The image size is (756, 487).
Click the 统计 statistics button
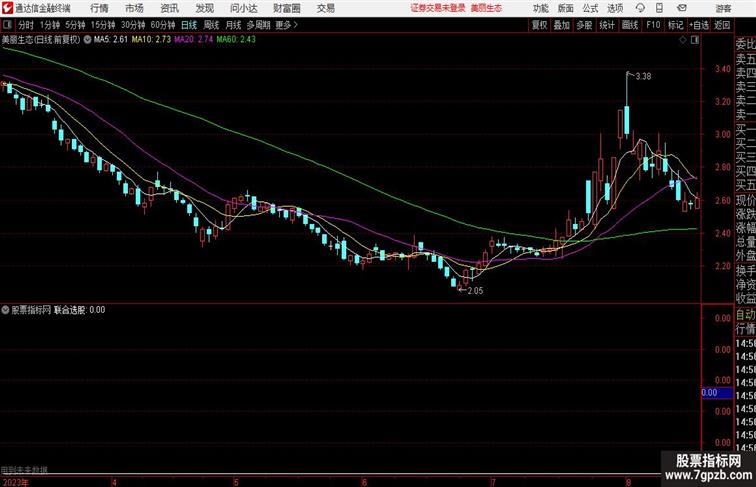point(607,25)
